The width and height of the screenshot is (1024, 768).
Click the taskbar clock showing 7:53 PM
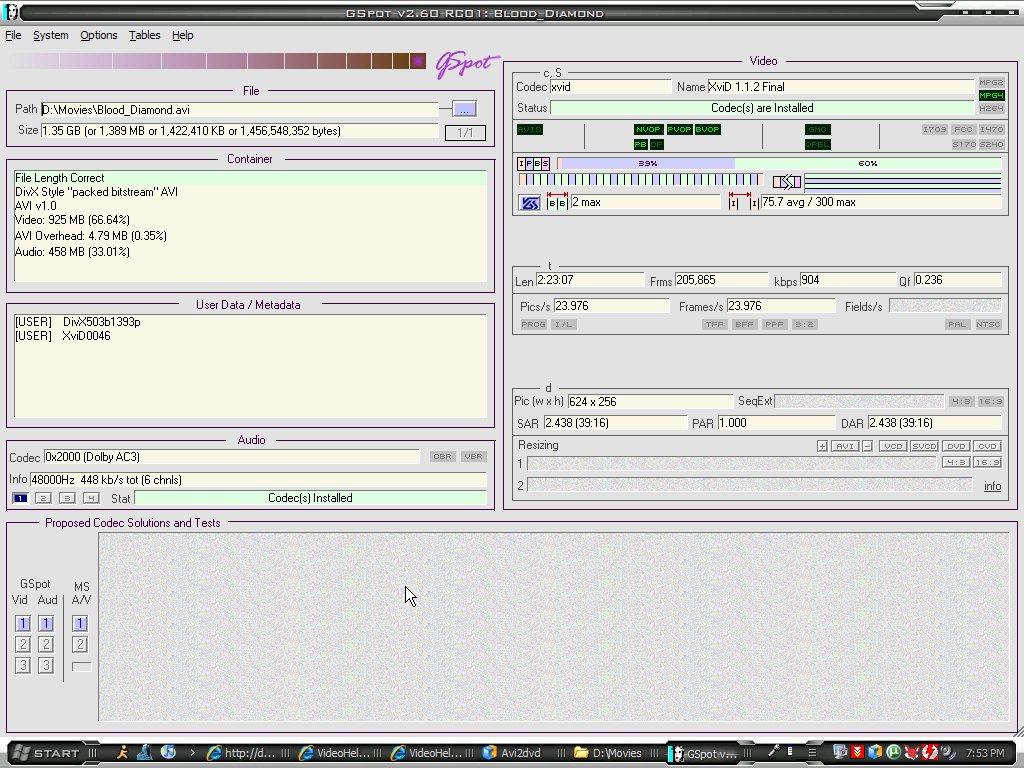(x=985, y=753)
